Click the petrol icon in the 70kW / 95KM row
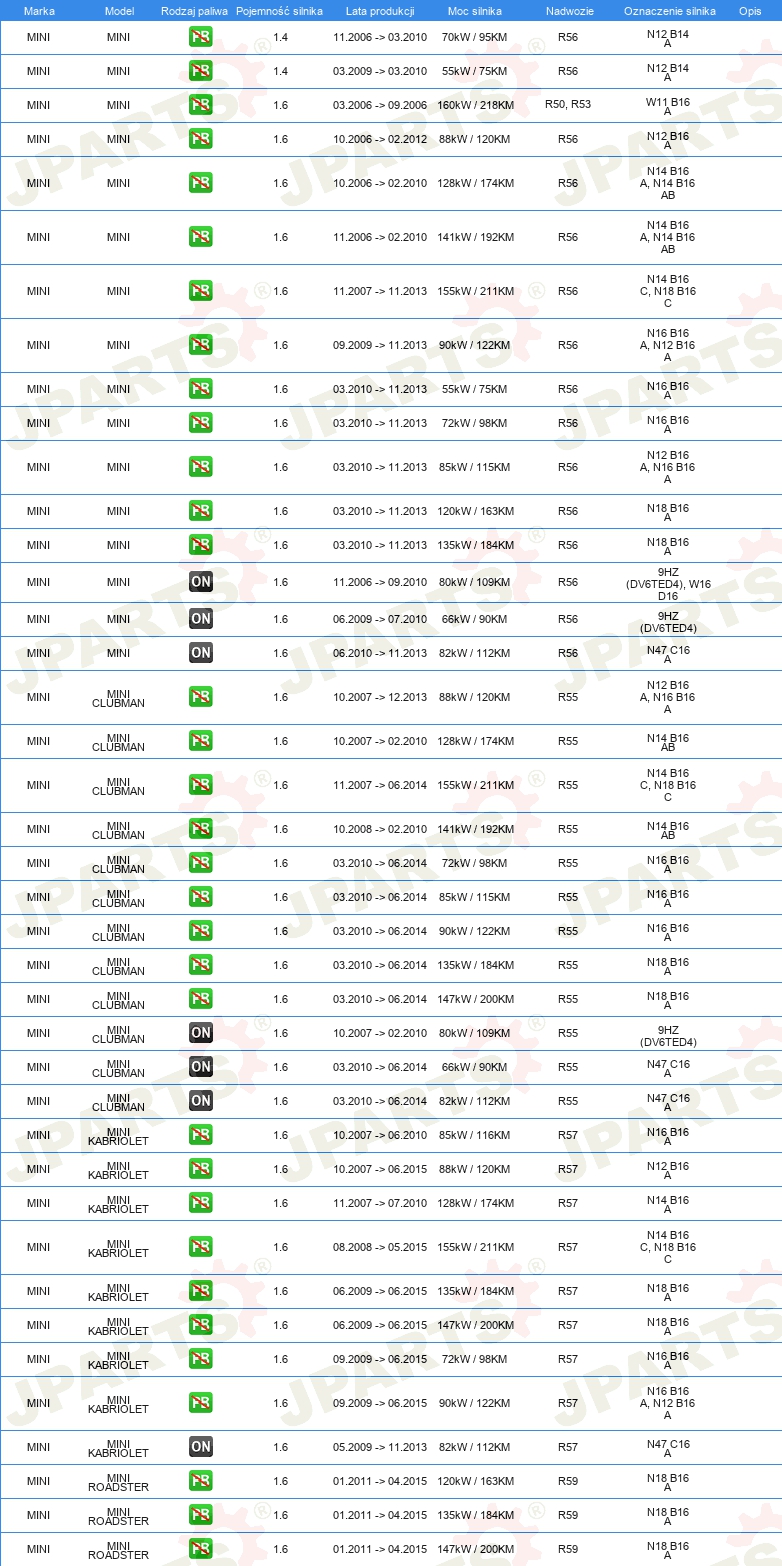Image resolution: width=782 pixels, height=1566 pixels. [x=200, y=38]
